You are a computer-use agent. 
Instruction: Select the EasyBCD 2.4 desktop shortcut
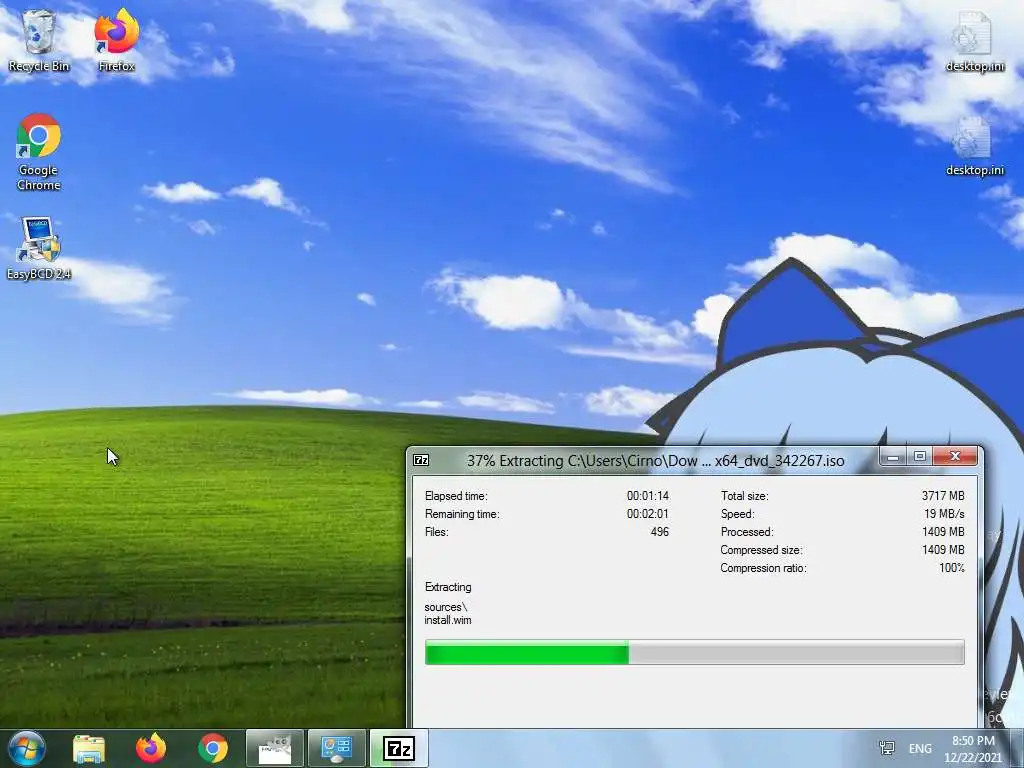[39, 249]
